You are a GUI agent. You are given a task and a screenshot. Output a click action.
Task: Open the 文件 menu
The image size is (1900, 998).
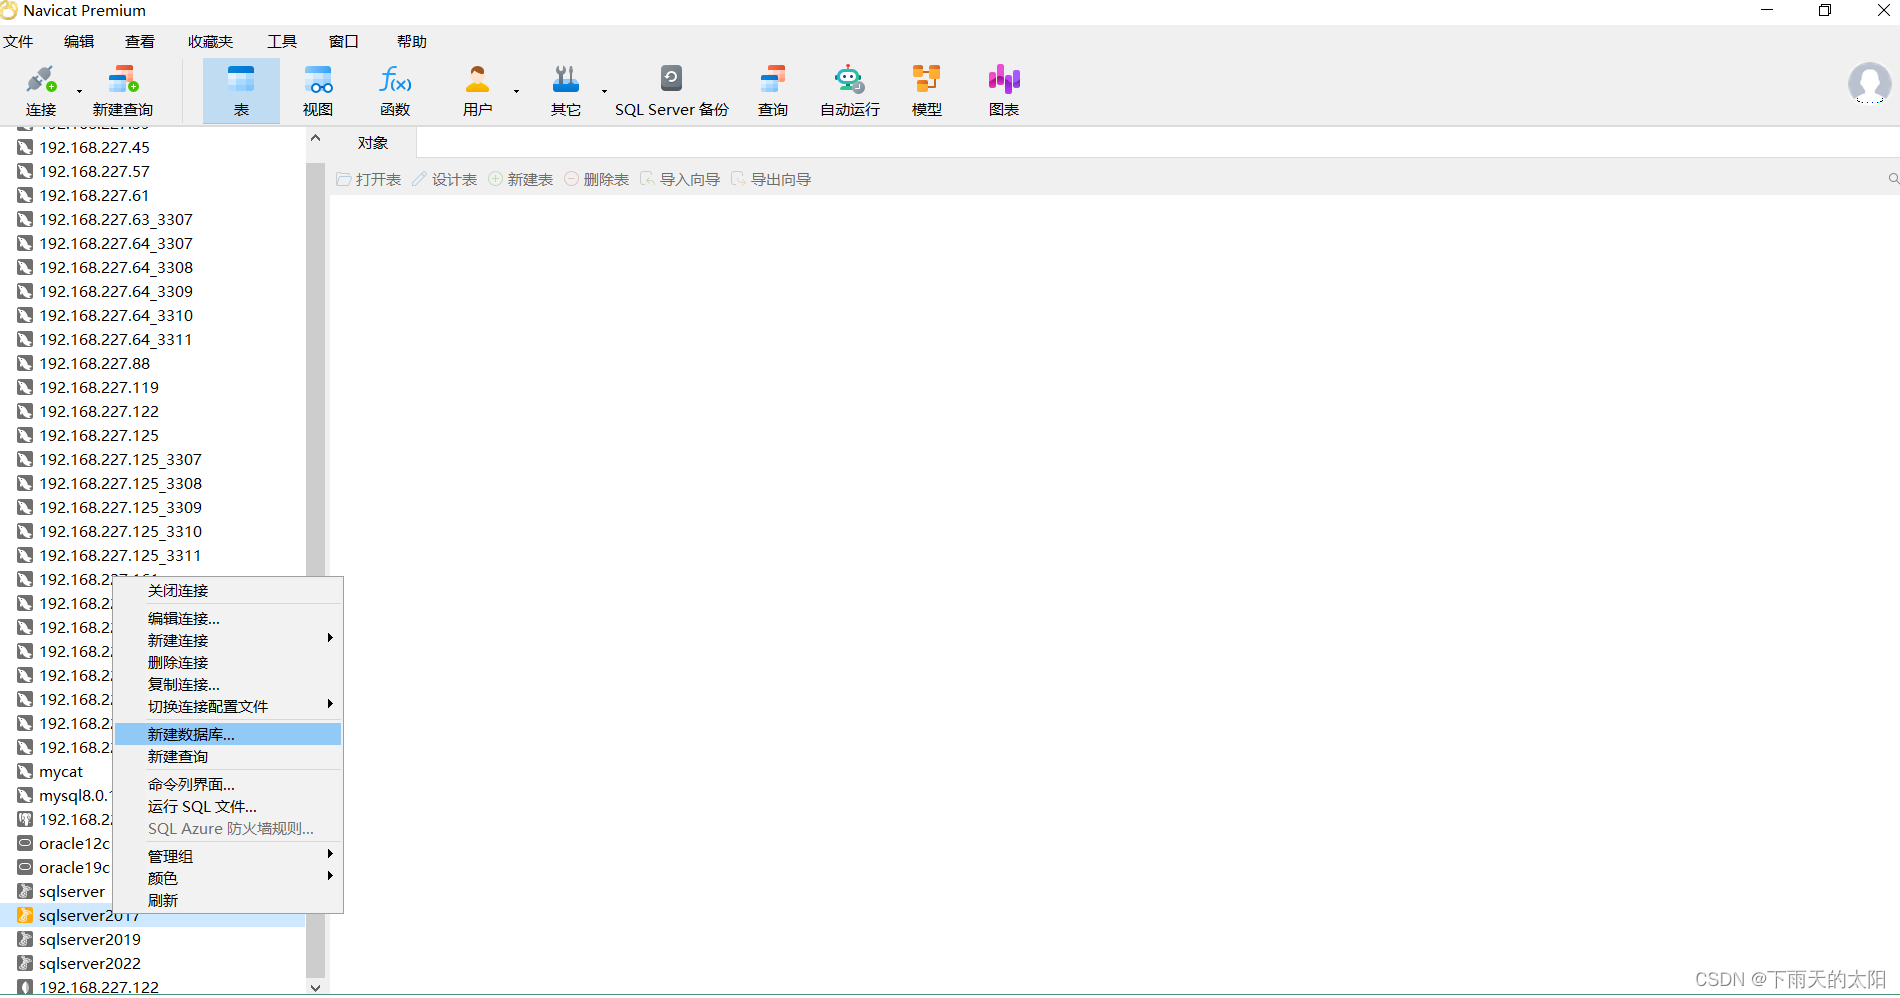pyautogui.click(x=18, y=41)
